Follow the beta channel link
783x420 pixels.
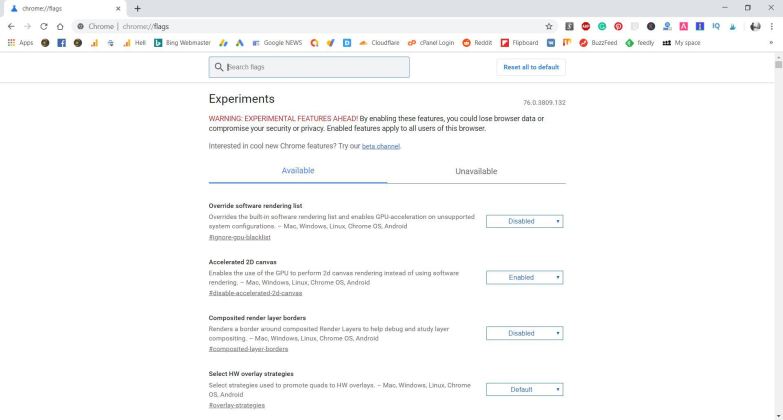point(381,147)
